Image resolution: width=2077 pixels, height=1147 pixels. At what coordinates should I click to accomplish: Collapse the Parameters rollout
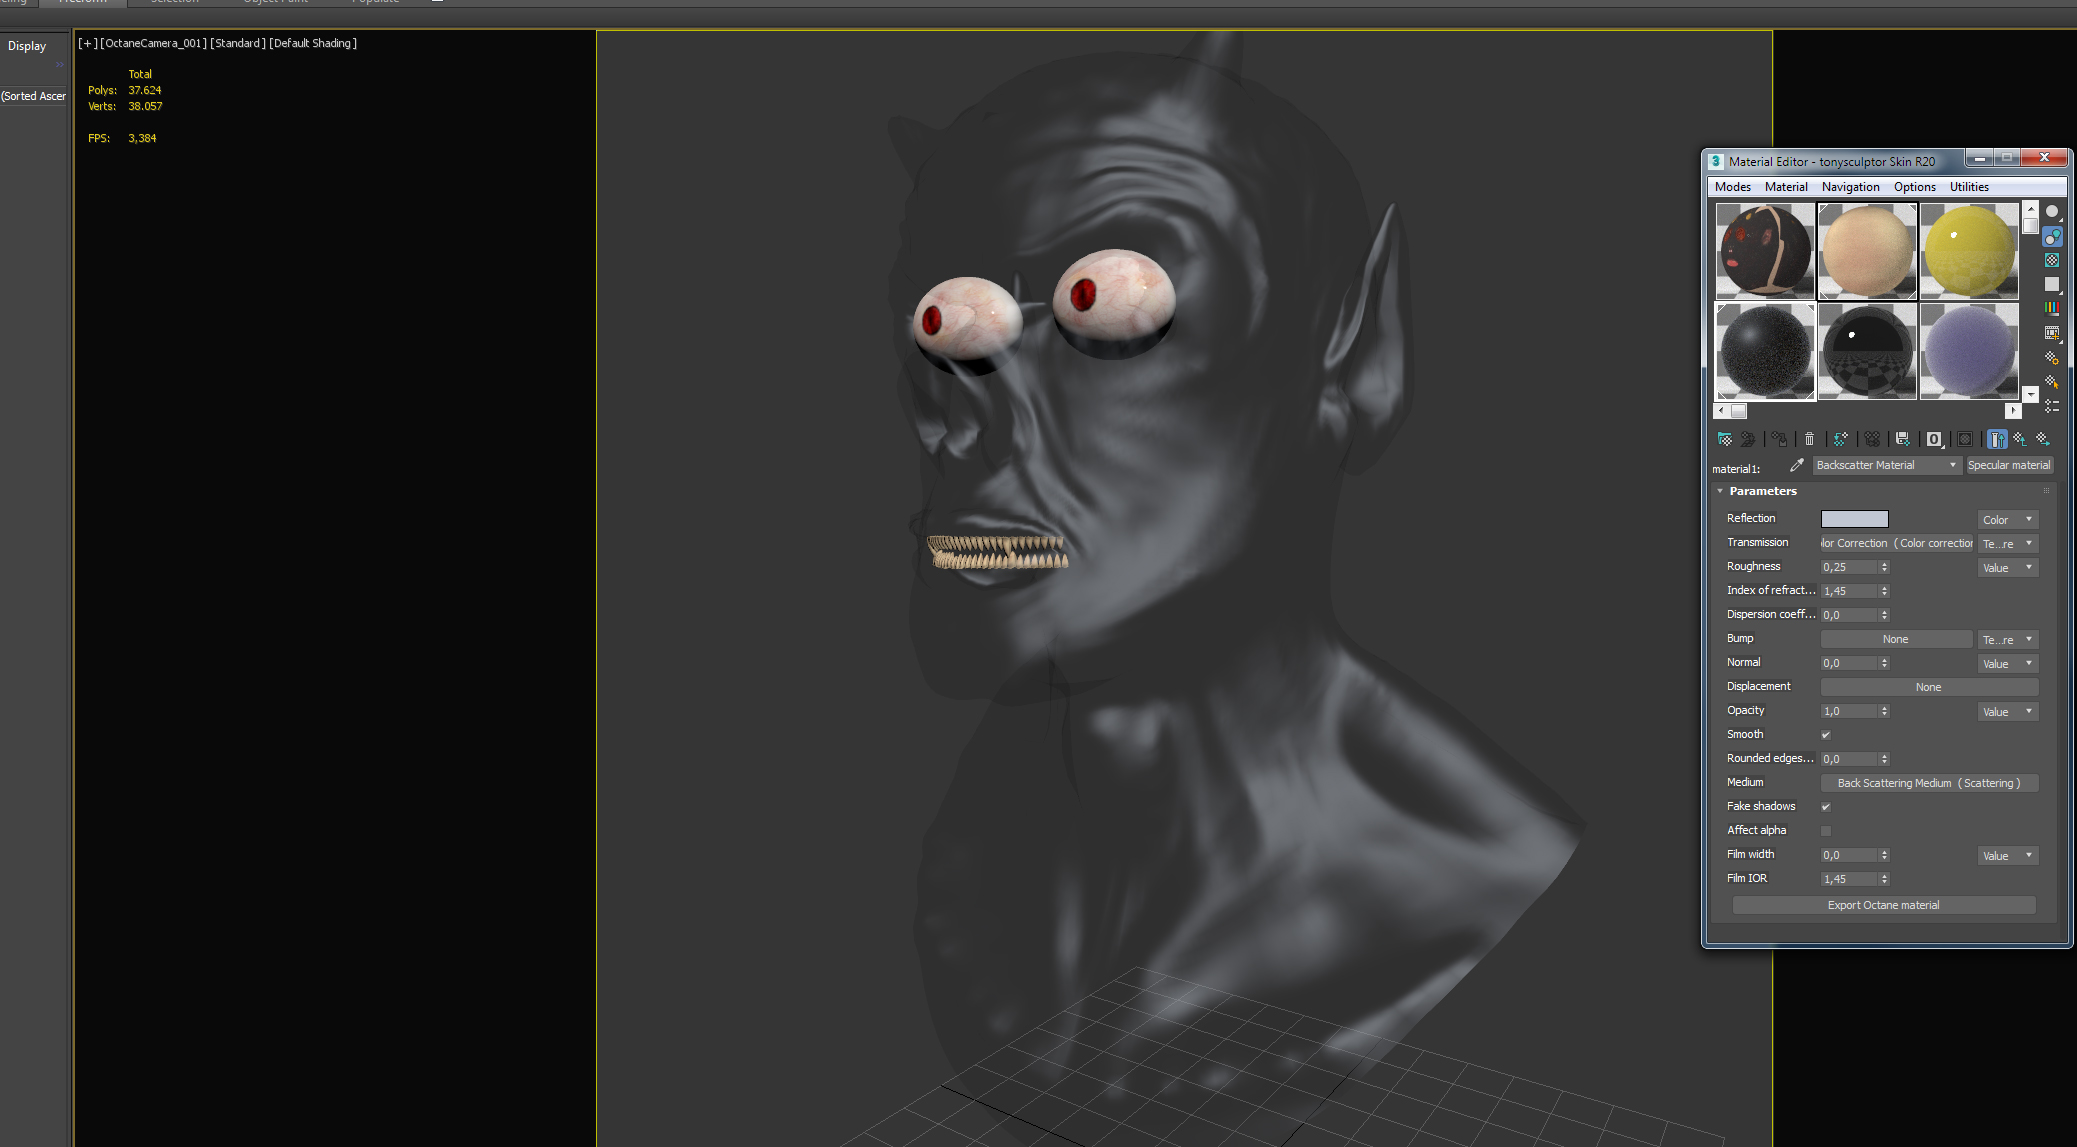[x=1721, y=491]
